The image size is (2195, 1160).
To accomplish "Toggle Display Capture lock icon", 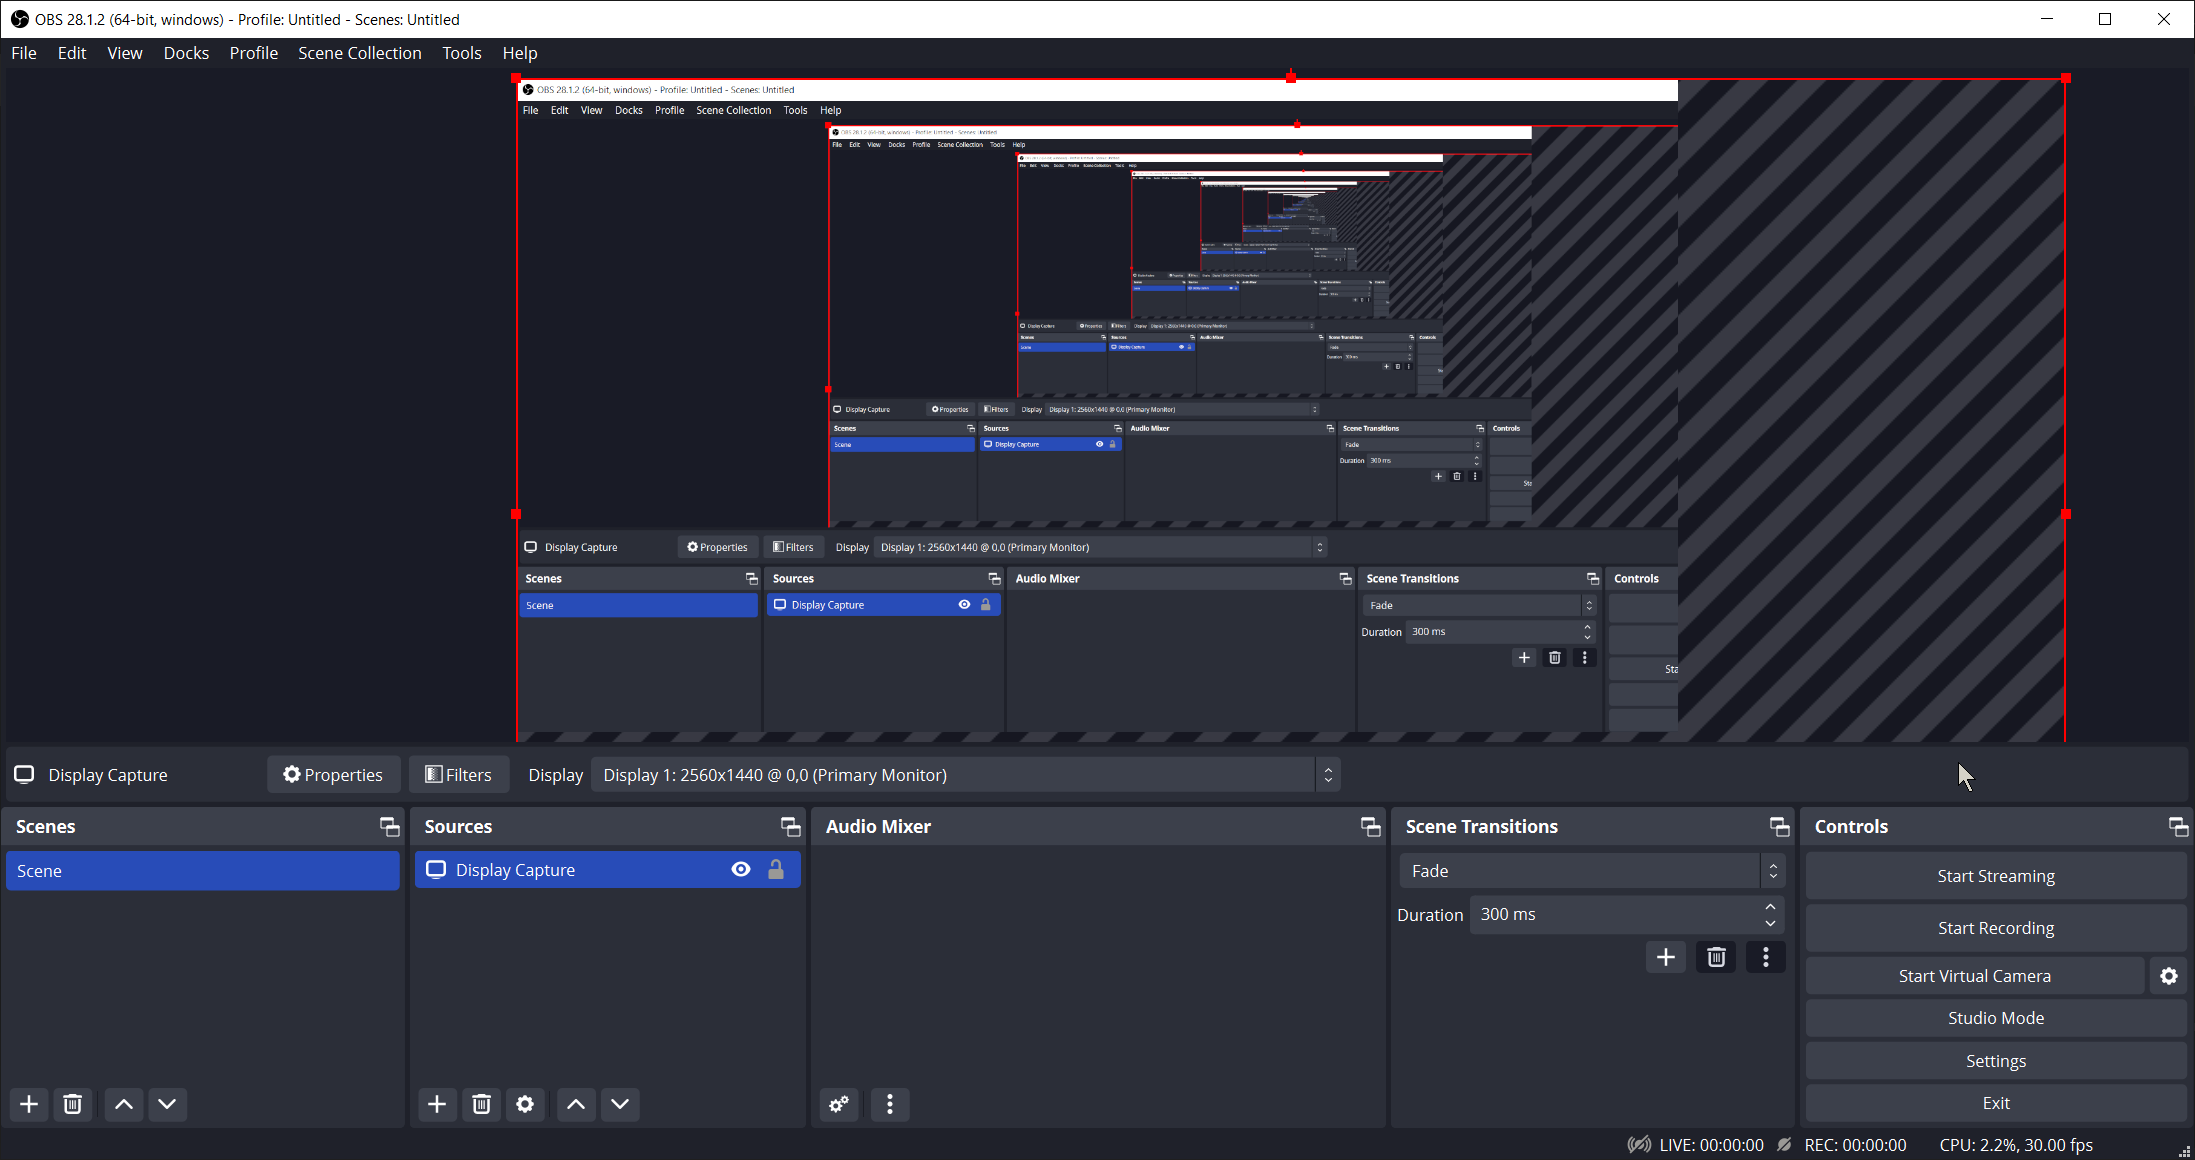I will click(x=776, y=870).
